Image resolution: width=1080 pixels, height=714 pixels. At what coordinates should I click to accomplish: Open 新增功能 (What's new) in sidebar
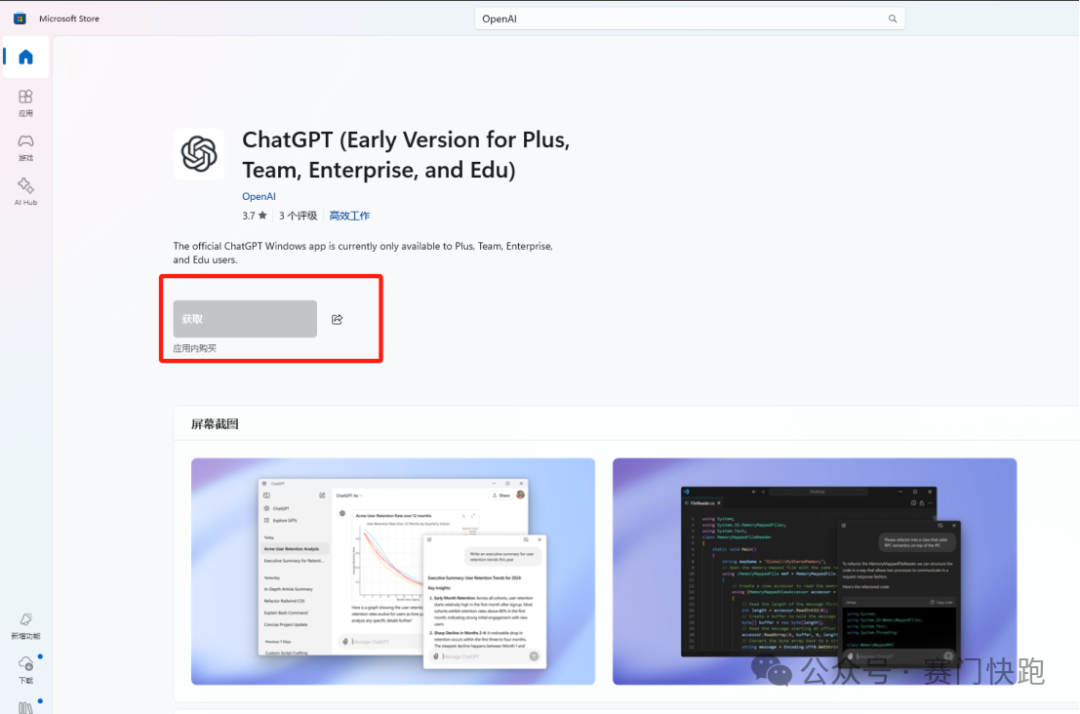pos(25,626)
